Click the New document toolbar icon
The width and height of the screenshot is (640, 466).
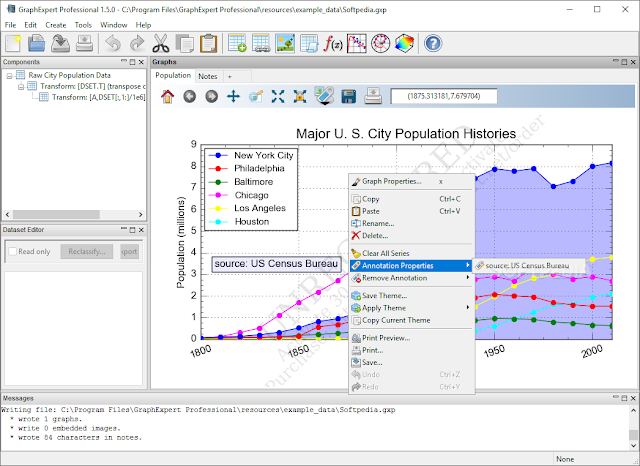[x=13, y=43]
